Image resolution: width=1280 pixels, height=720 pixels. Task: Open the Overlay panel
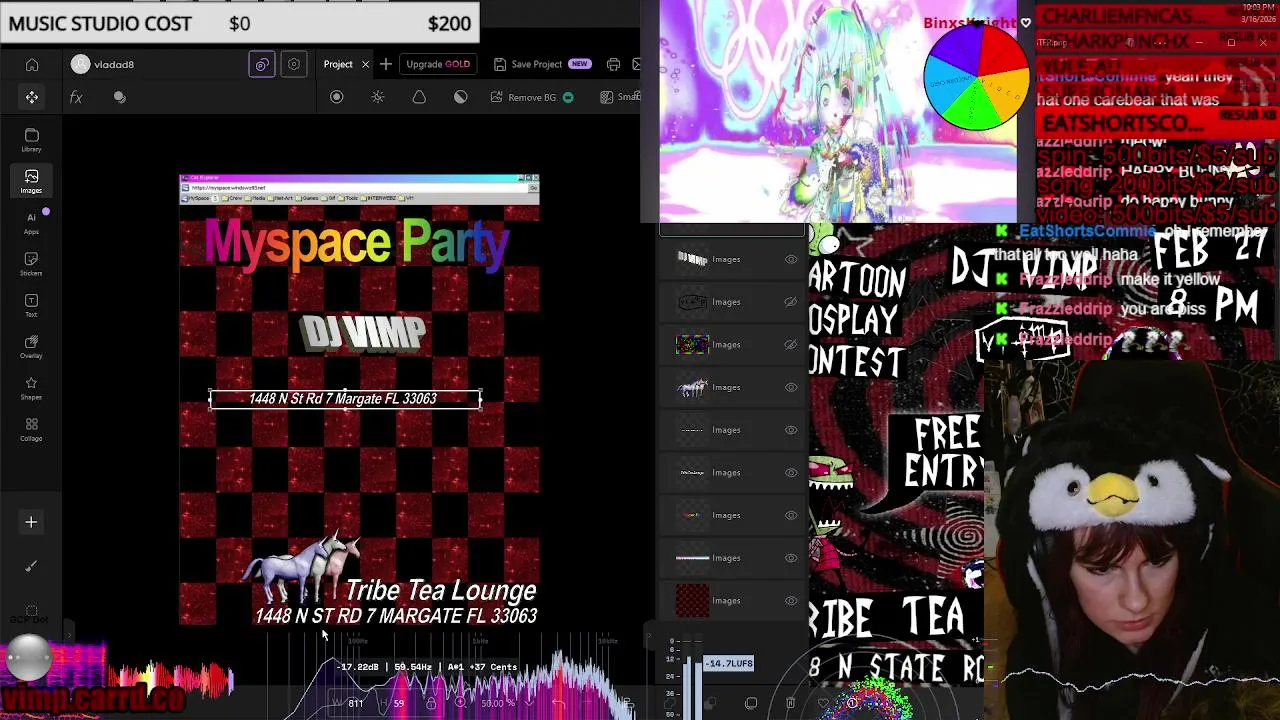[31, 347]
